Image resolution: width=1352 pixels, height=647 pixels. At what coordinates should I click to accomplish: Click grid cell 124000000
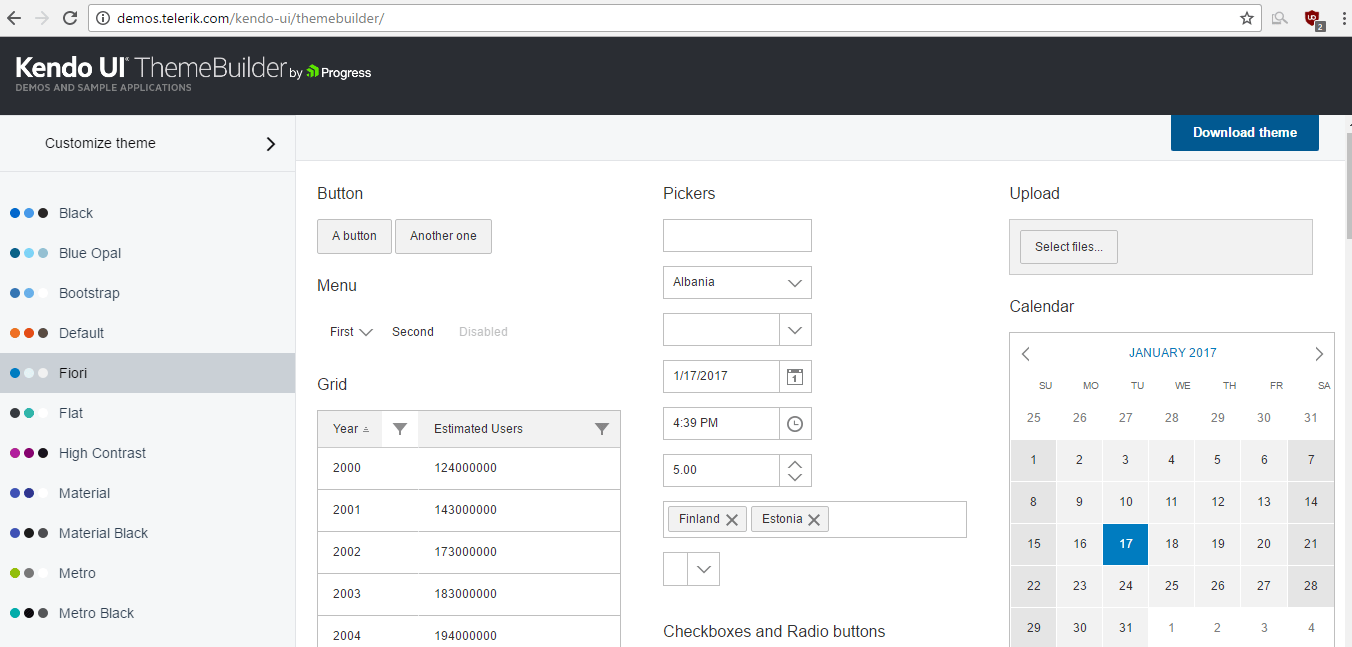(x=519, y=468)
